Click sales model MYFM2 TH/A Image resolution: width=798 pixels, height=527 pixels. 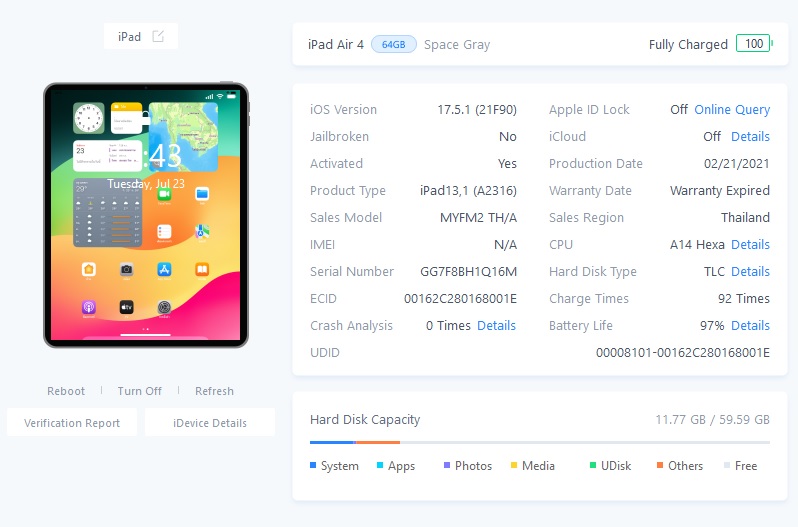tap(478, 217)
